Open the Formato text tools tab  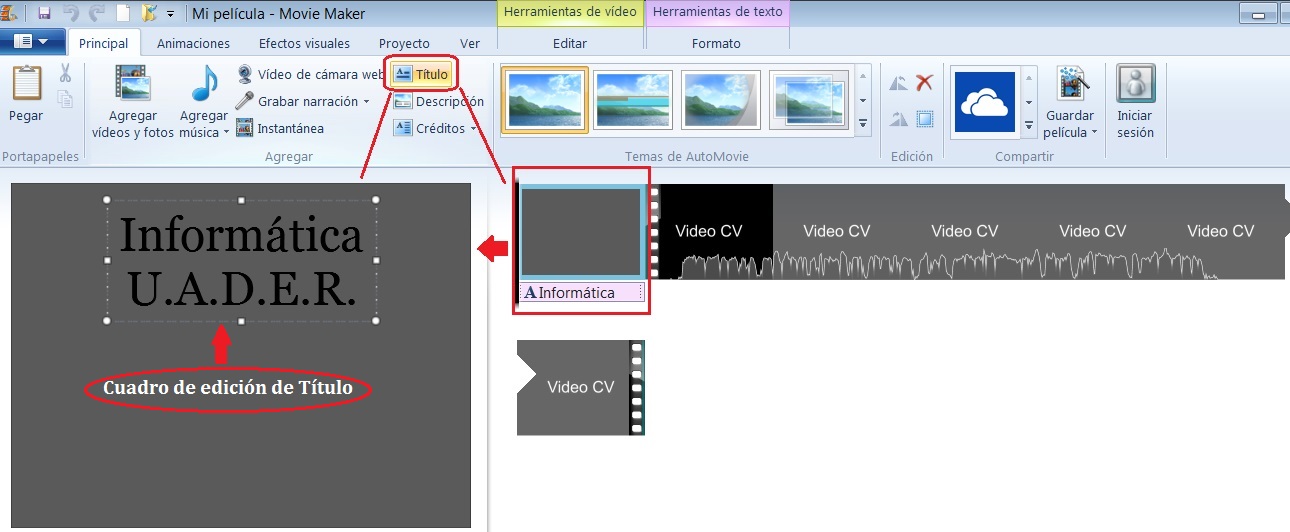click(717, 43)
